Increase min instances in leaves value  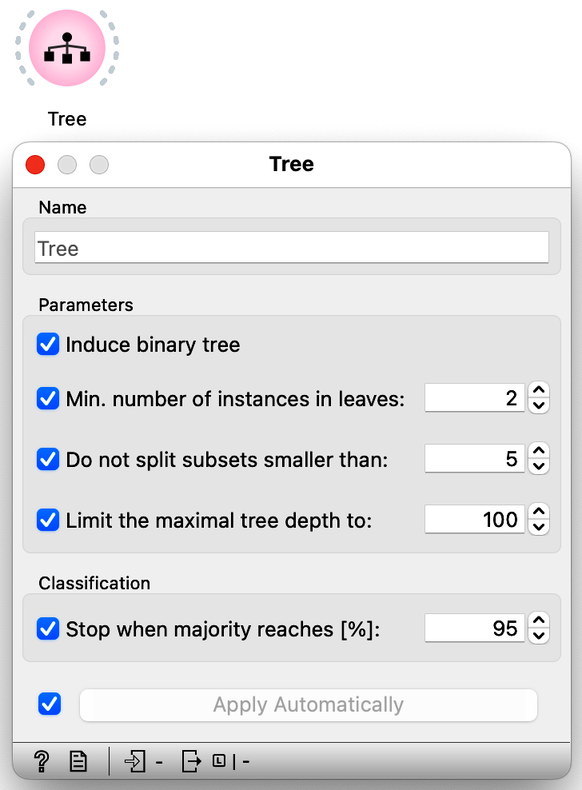[539, 390]
